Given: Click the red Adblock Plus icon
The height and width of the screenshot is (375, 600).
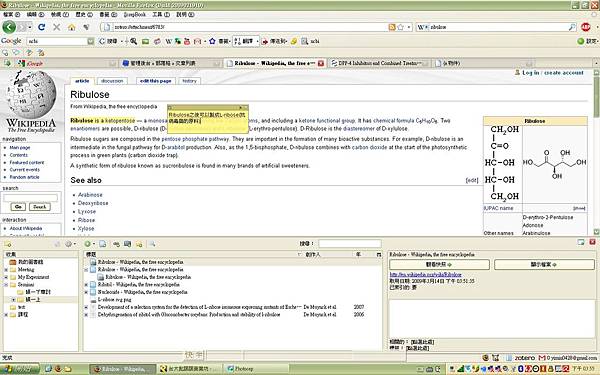Looking at the screenshot, I should coord(586,27).
